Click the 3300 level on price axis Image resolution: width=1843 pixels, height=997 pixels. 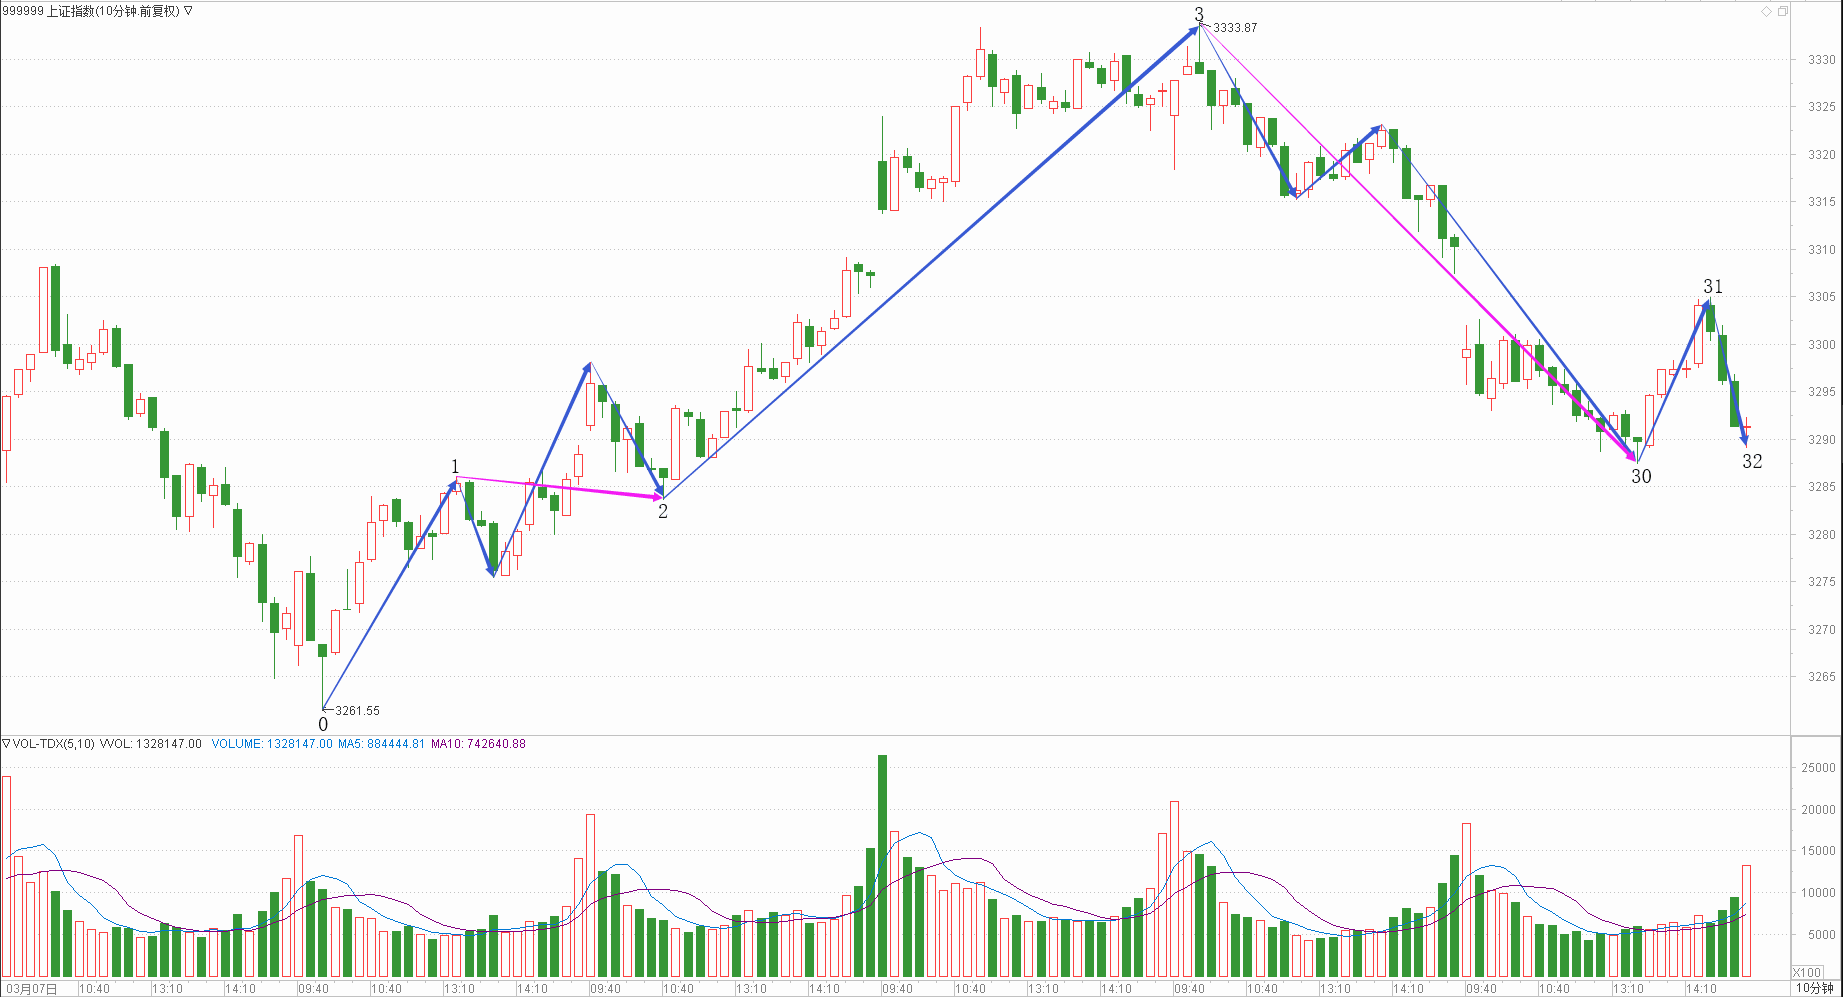pyautogui.click(x=1821, y=345)
